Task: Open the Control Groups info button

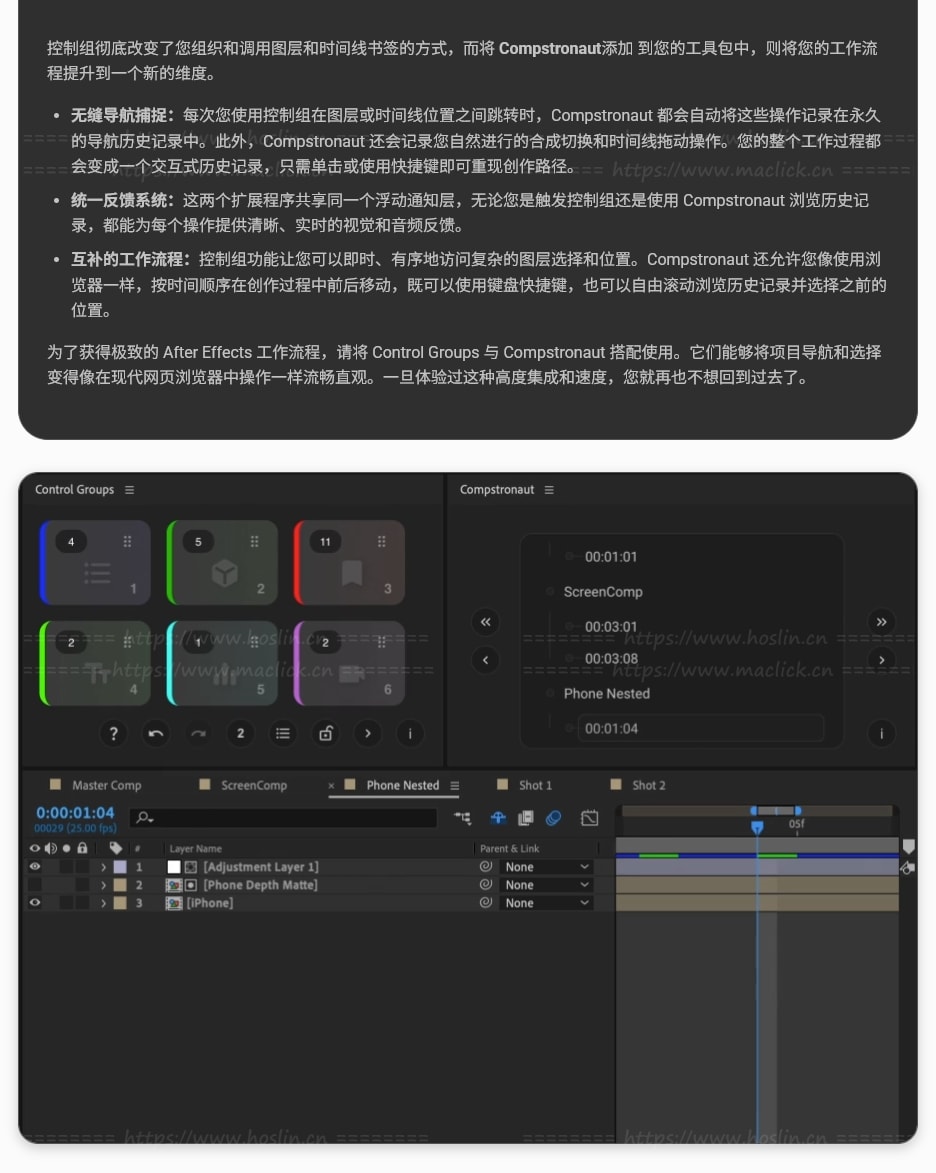Action: point(410,733)
